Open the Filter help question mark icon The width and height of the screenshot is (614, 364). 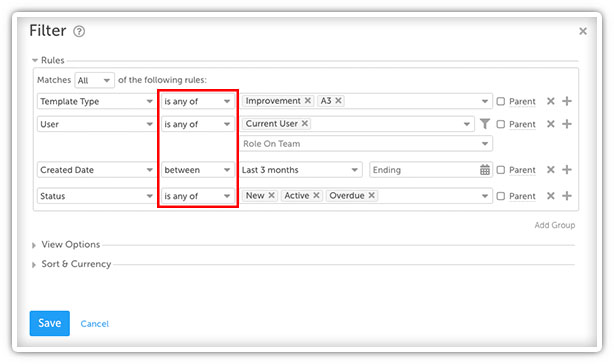79,31
